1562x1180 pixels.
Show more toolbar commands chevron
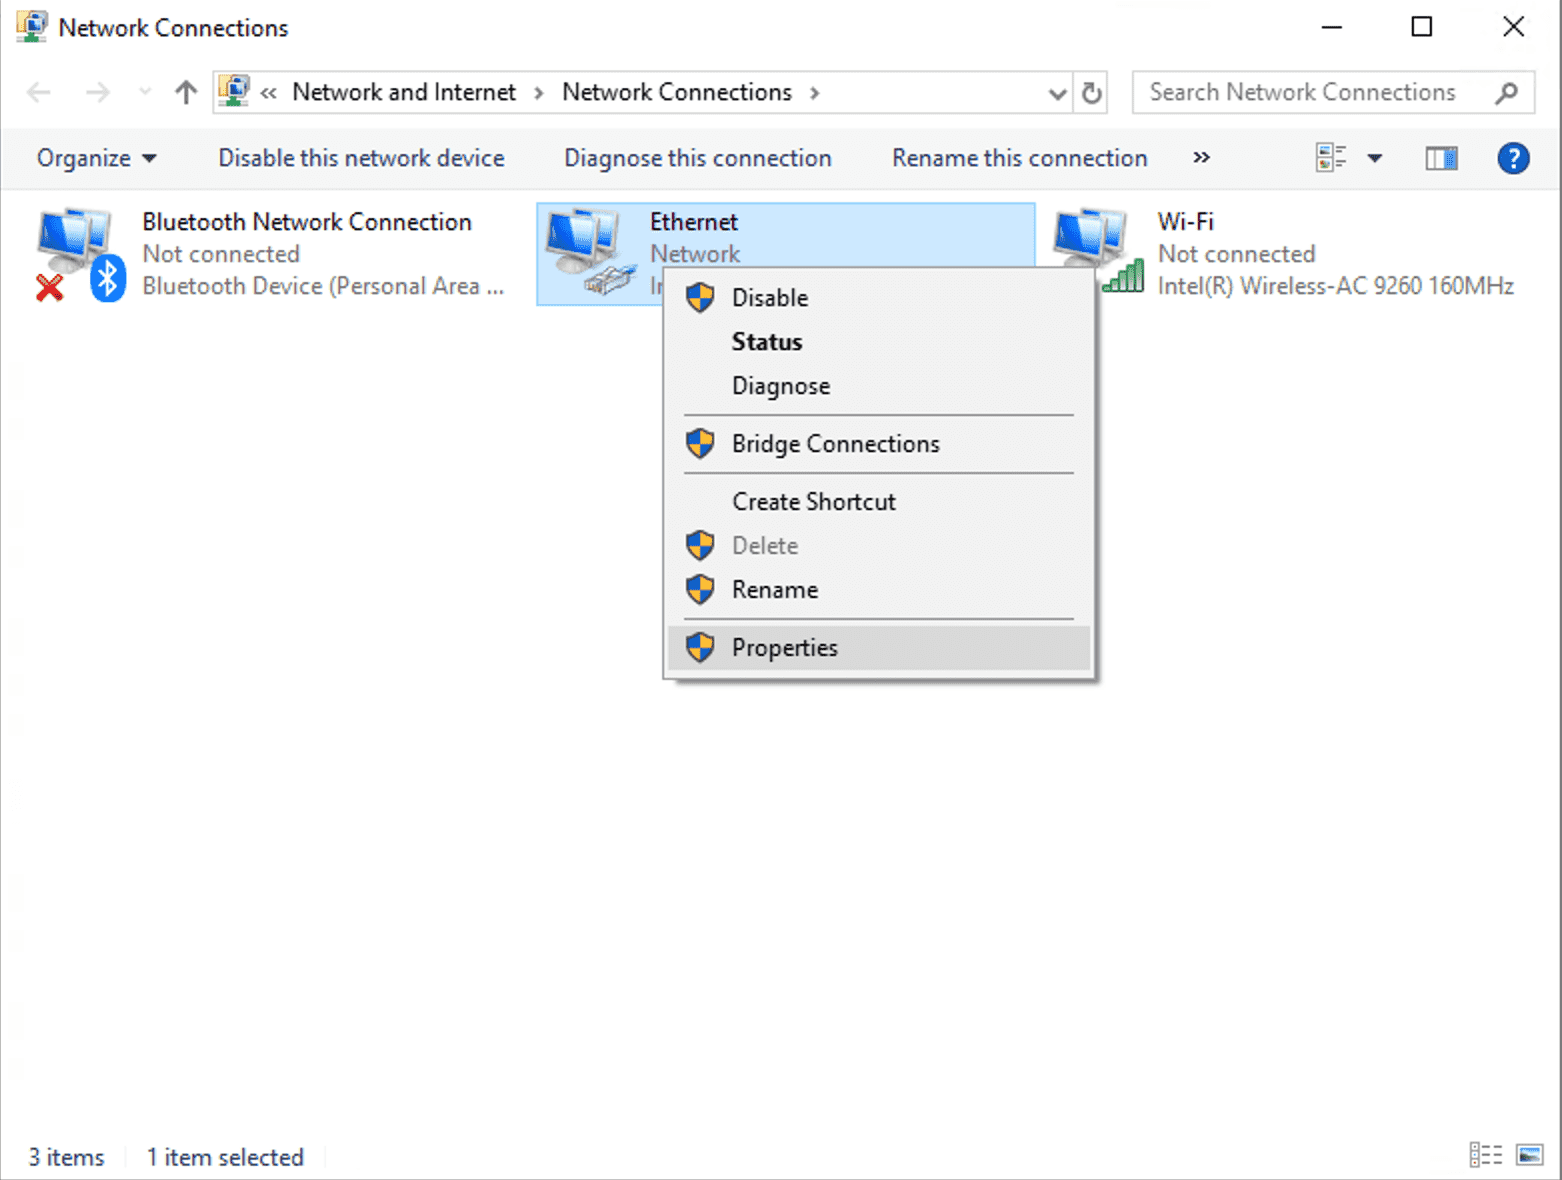pos(1201,158)
